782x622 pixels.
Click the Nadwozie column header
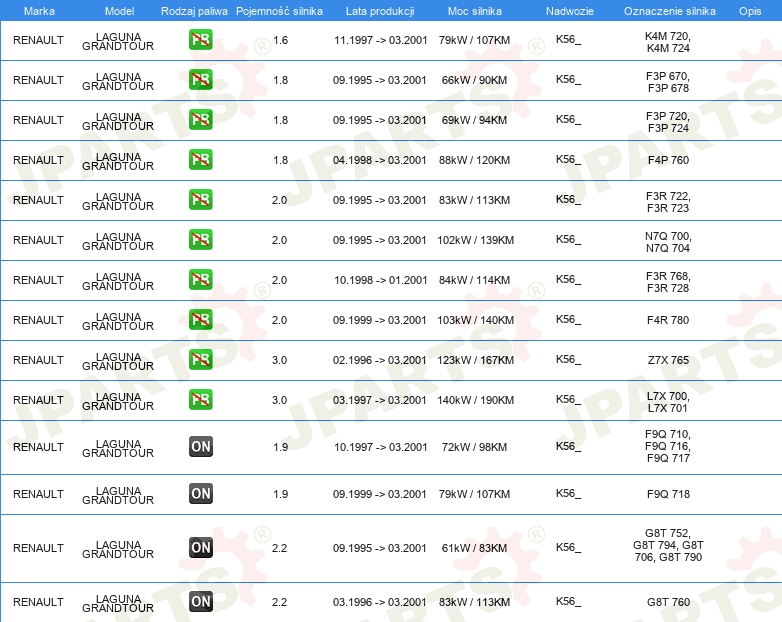click(570, 11)
